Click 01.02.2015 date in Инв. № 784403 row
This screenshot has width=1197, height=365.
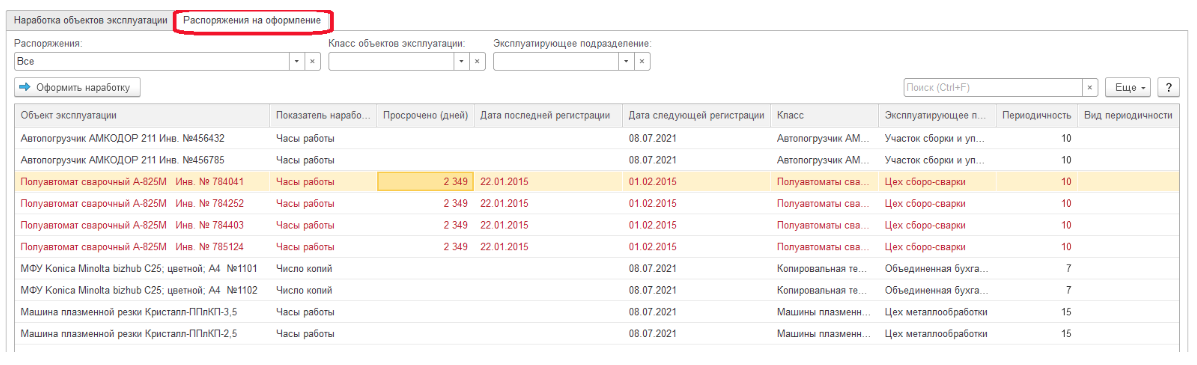653,225
